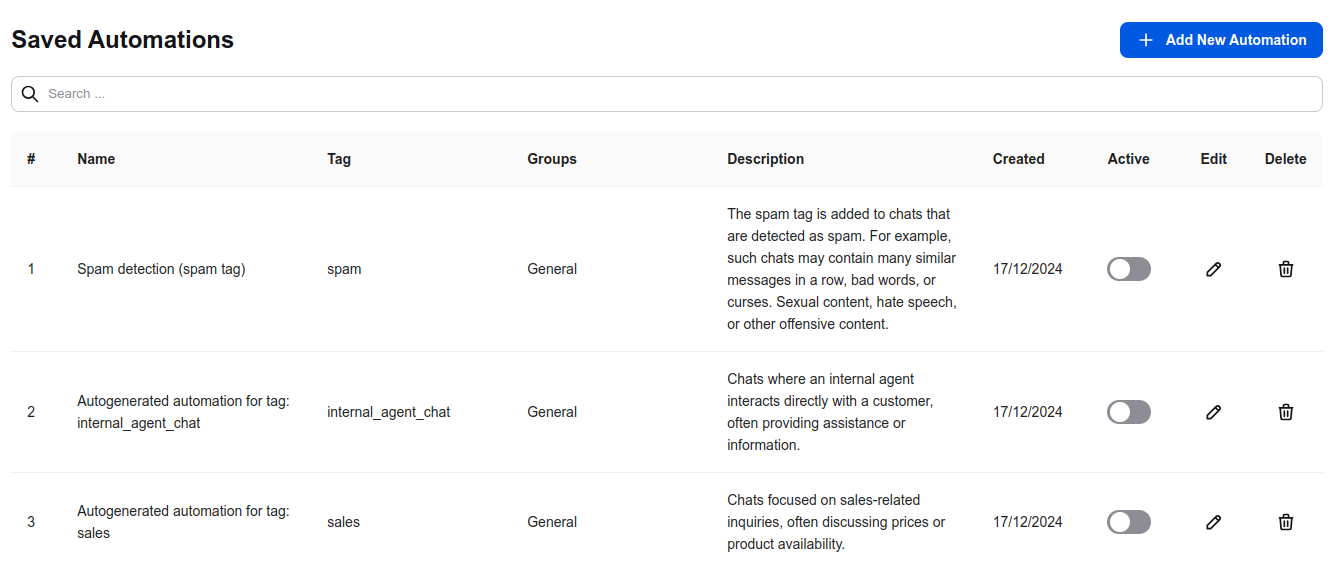Screen dimensions: 1333x568
Task: Remove the sales automation with trash icon
Action: point(1286,522)
